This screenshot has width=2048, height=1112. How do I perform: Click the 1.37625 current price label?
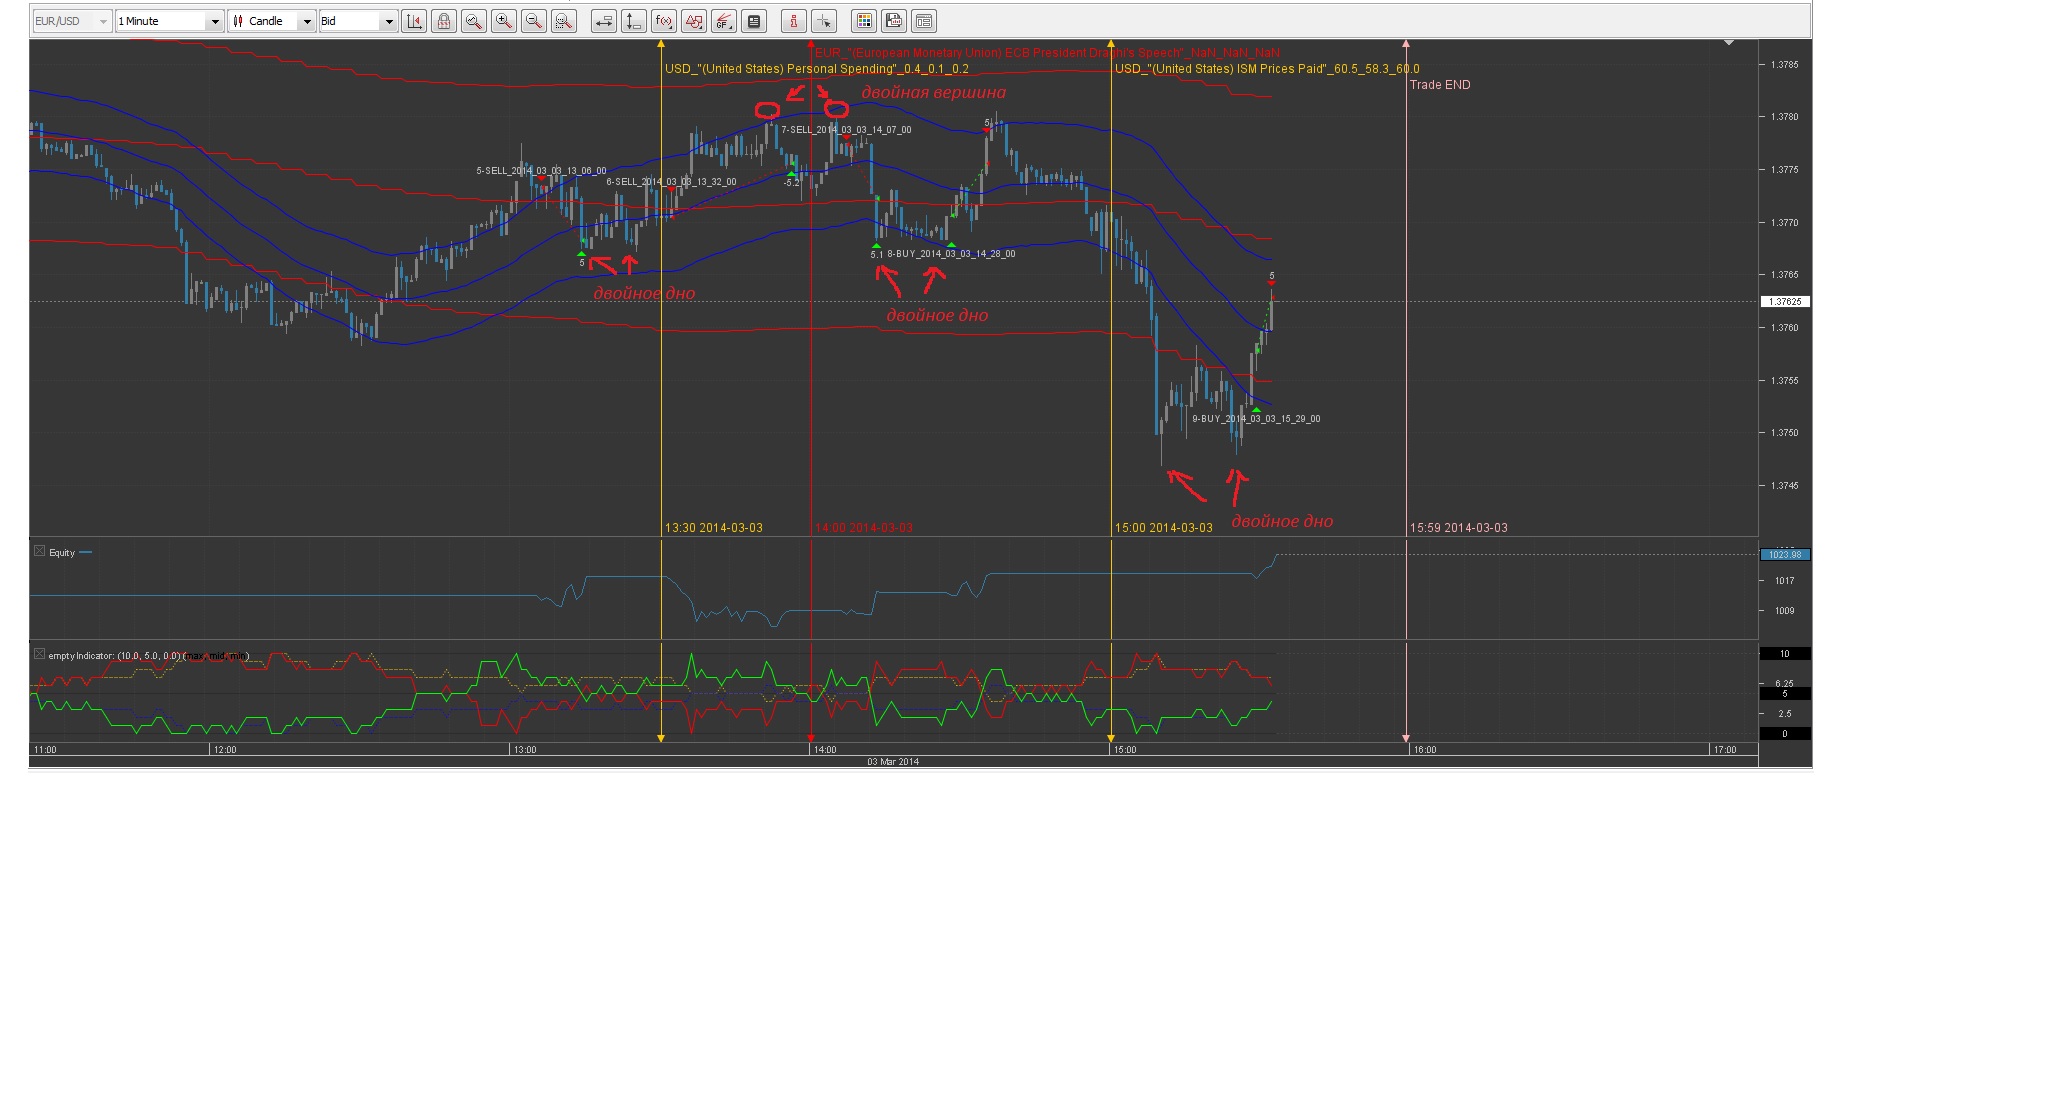coord(1785,301)
